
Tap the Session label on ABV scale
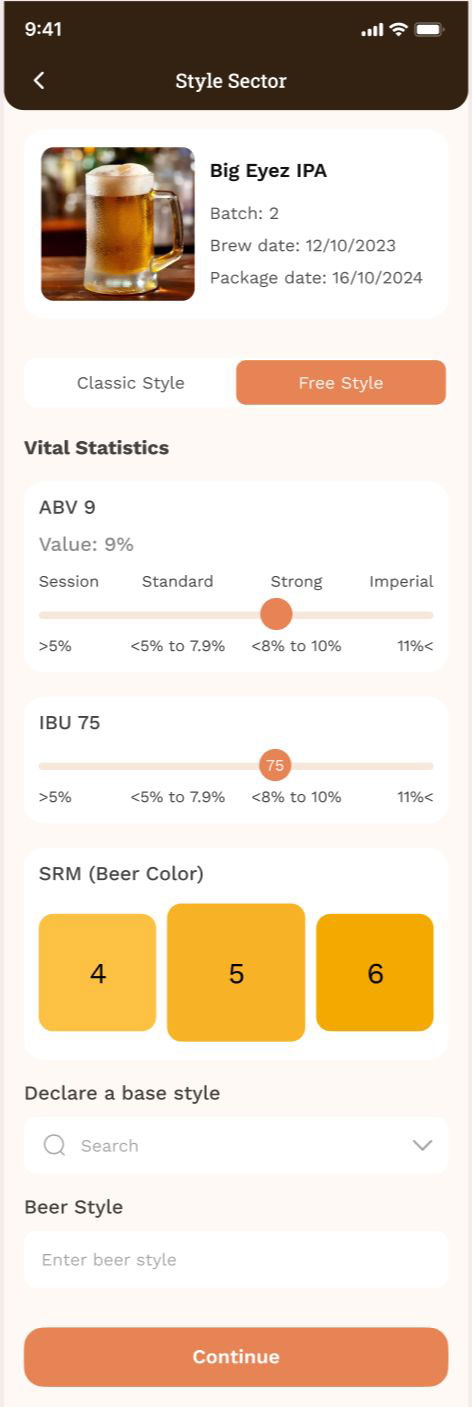(69, 581)
